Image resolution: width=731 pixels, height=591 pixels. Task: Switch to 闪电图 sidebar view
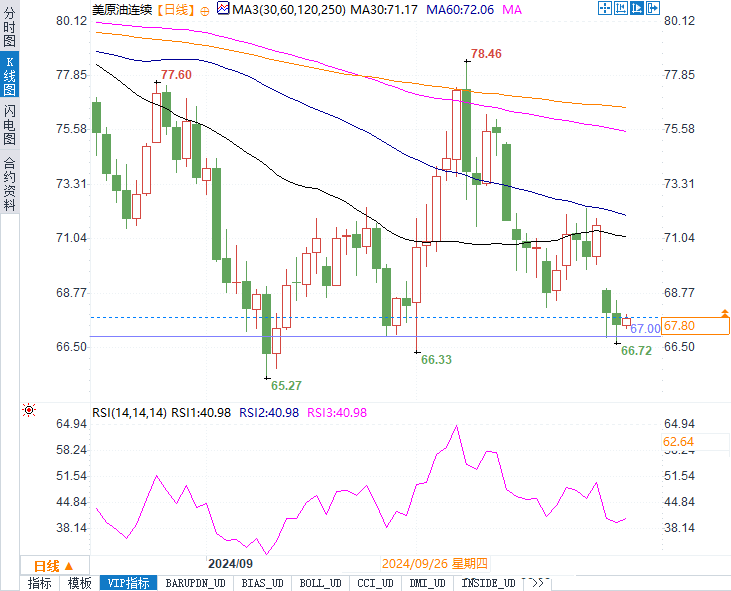(9, 124)
